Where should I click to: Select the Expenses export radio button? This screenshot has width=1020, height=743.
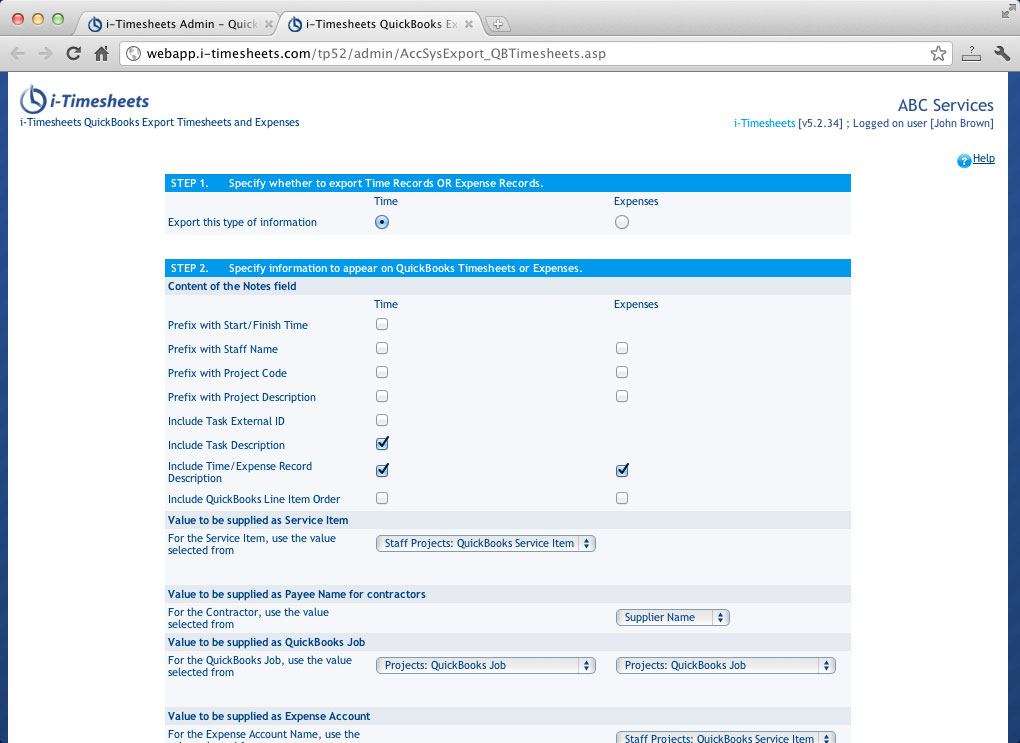pyautogui.click(x=622, y=222)
